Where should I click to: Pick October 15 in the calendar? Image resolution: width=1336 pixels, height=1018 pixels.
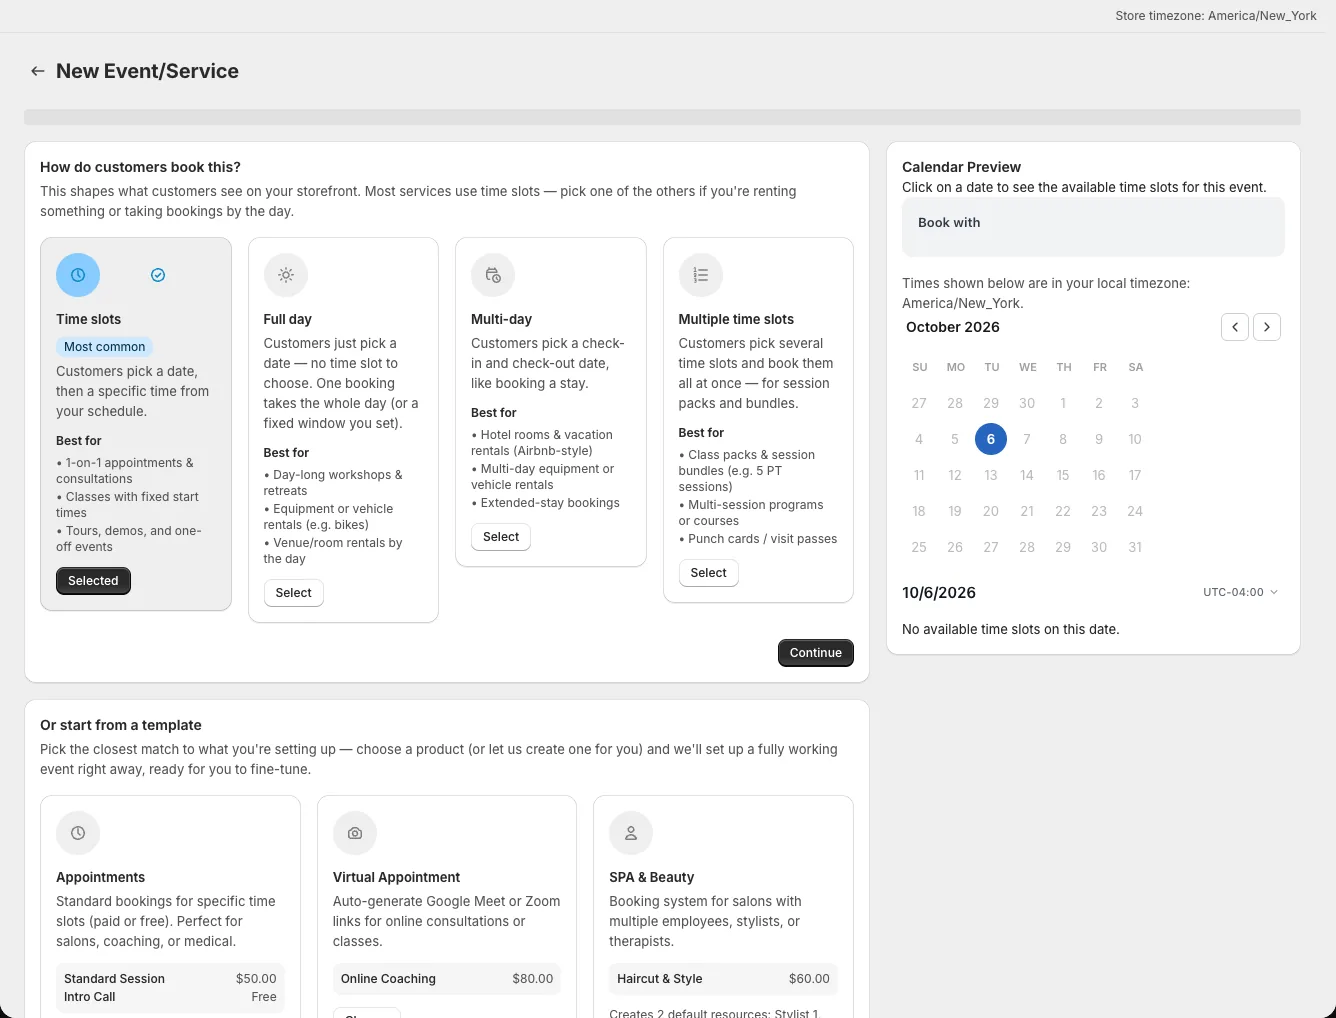pos(1063,475)
